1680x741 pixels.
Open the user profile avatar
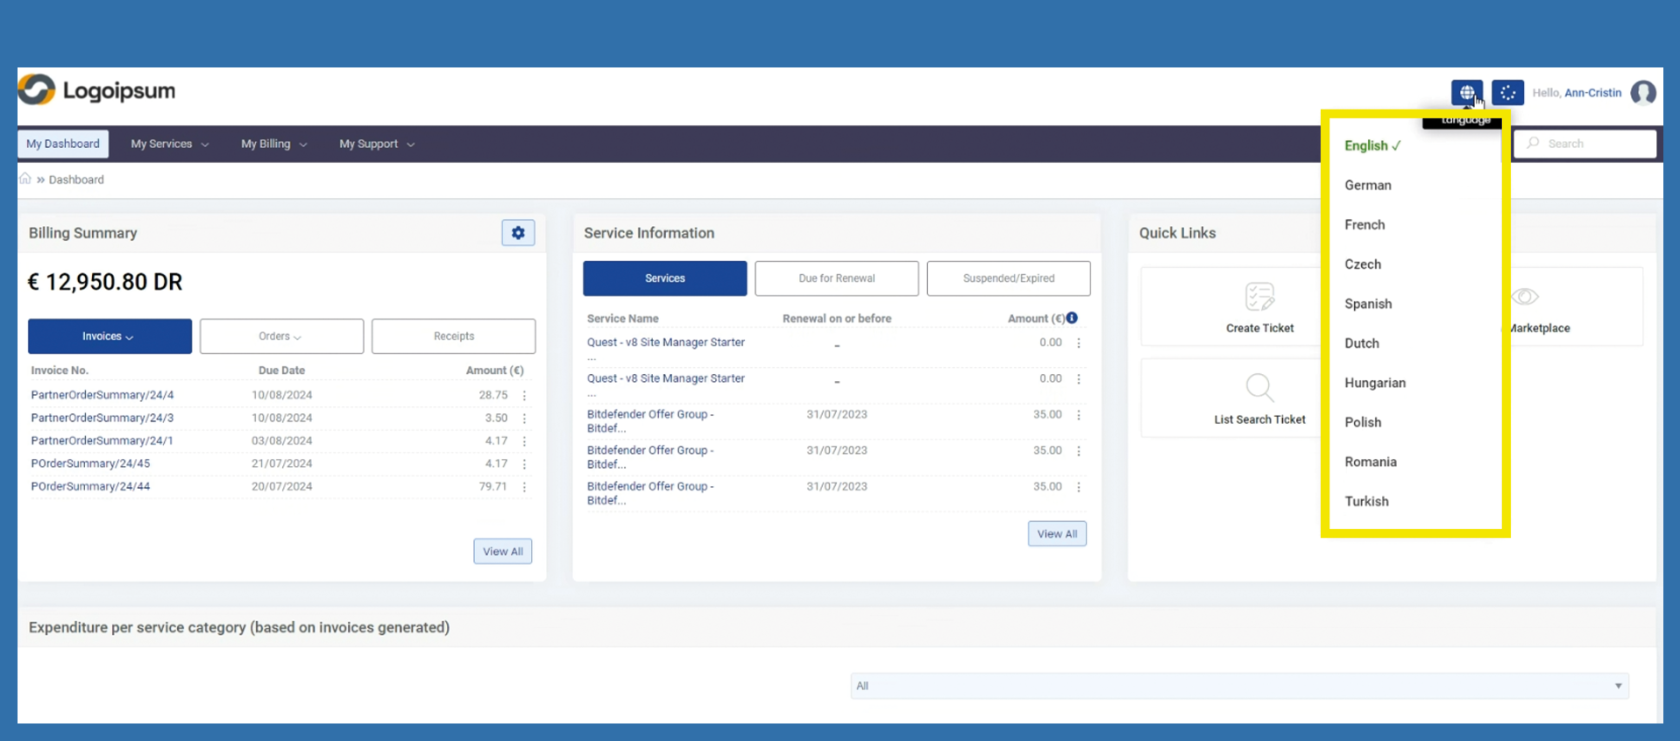point(1642,93)
